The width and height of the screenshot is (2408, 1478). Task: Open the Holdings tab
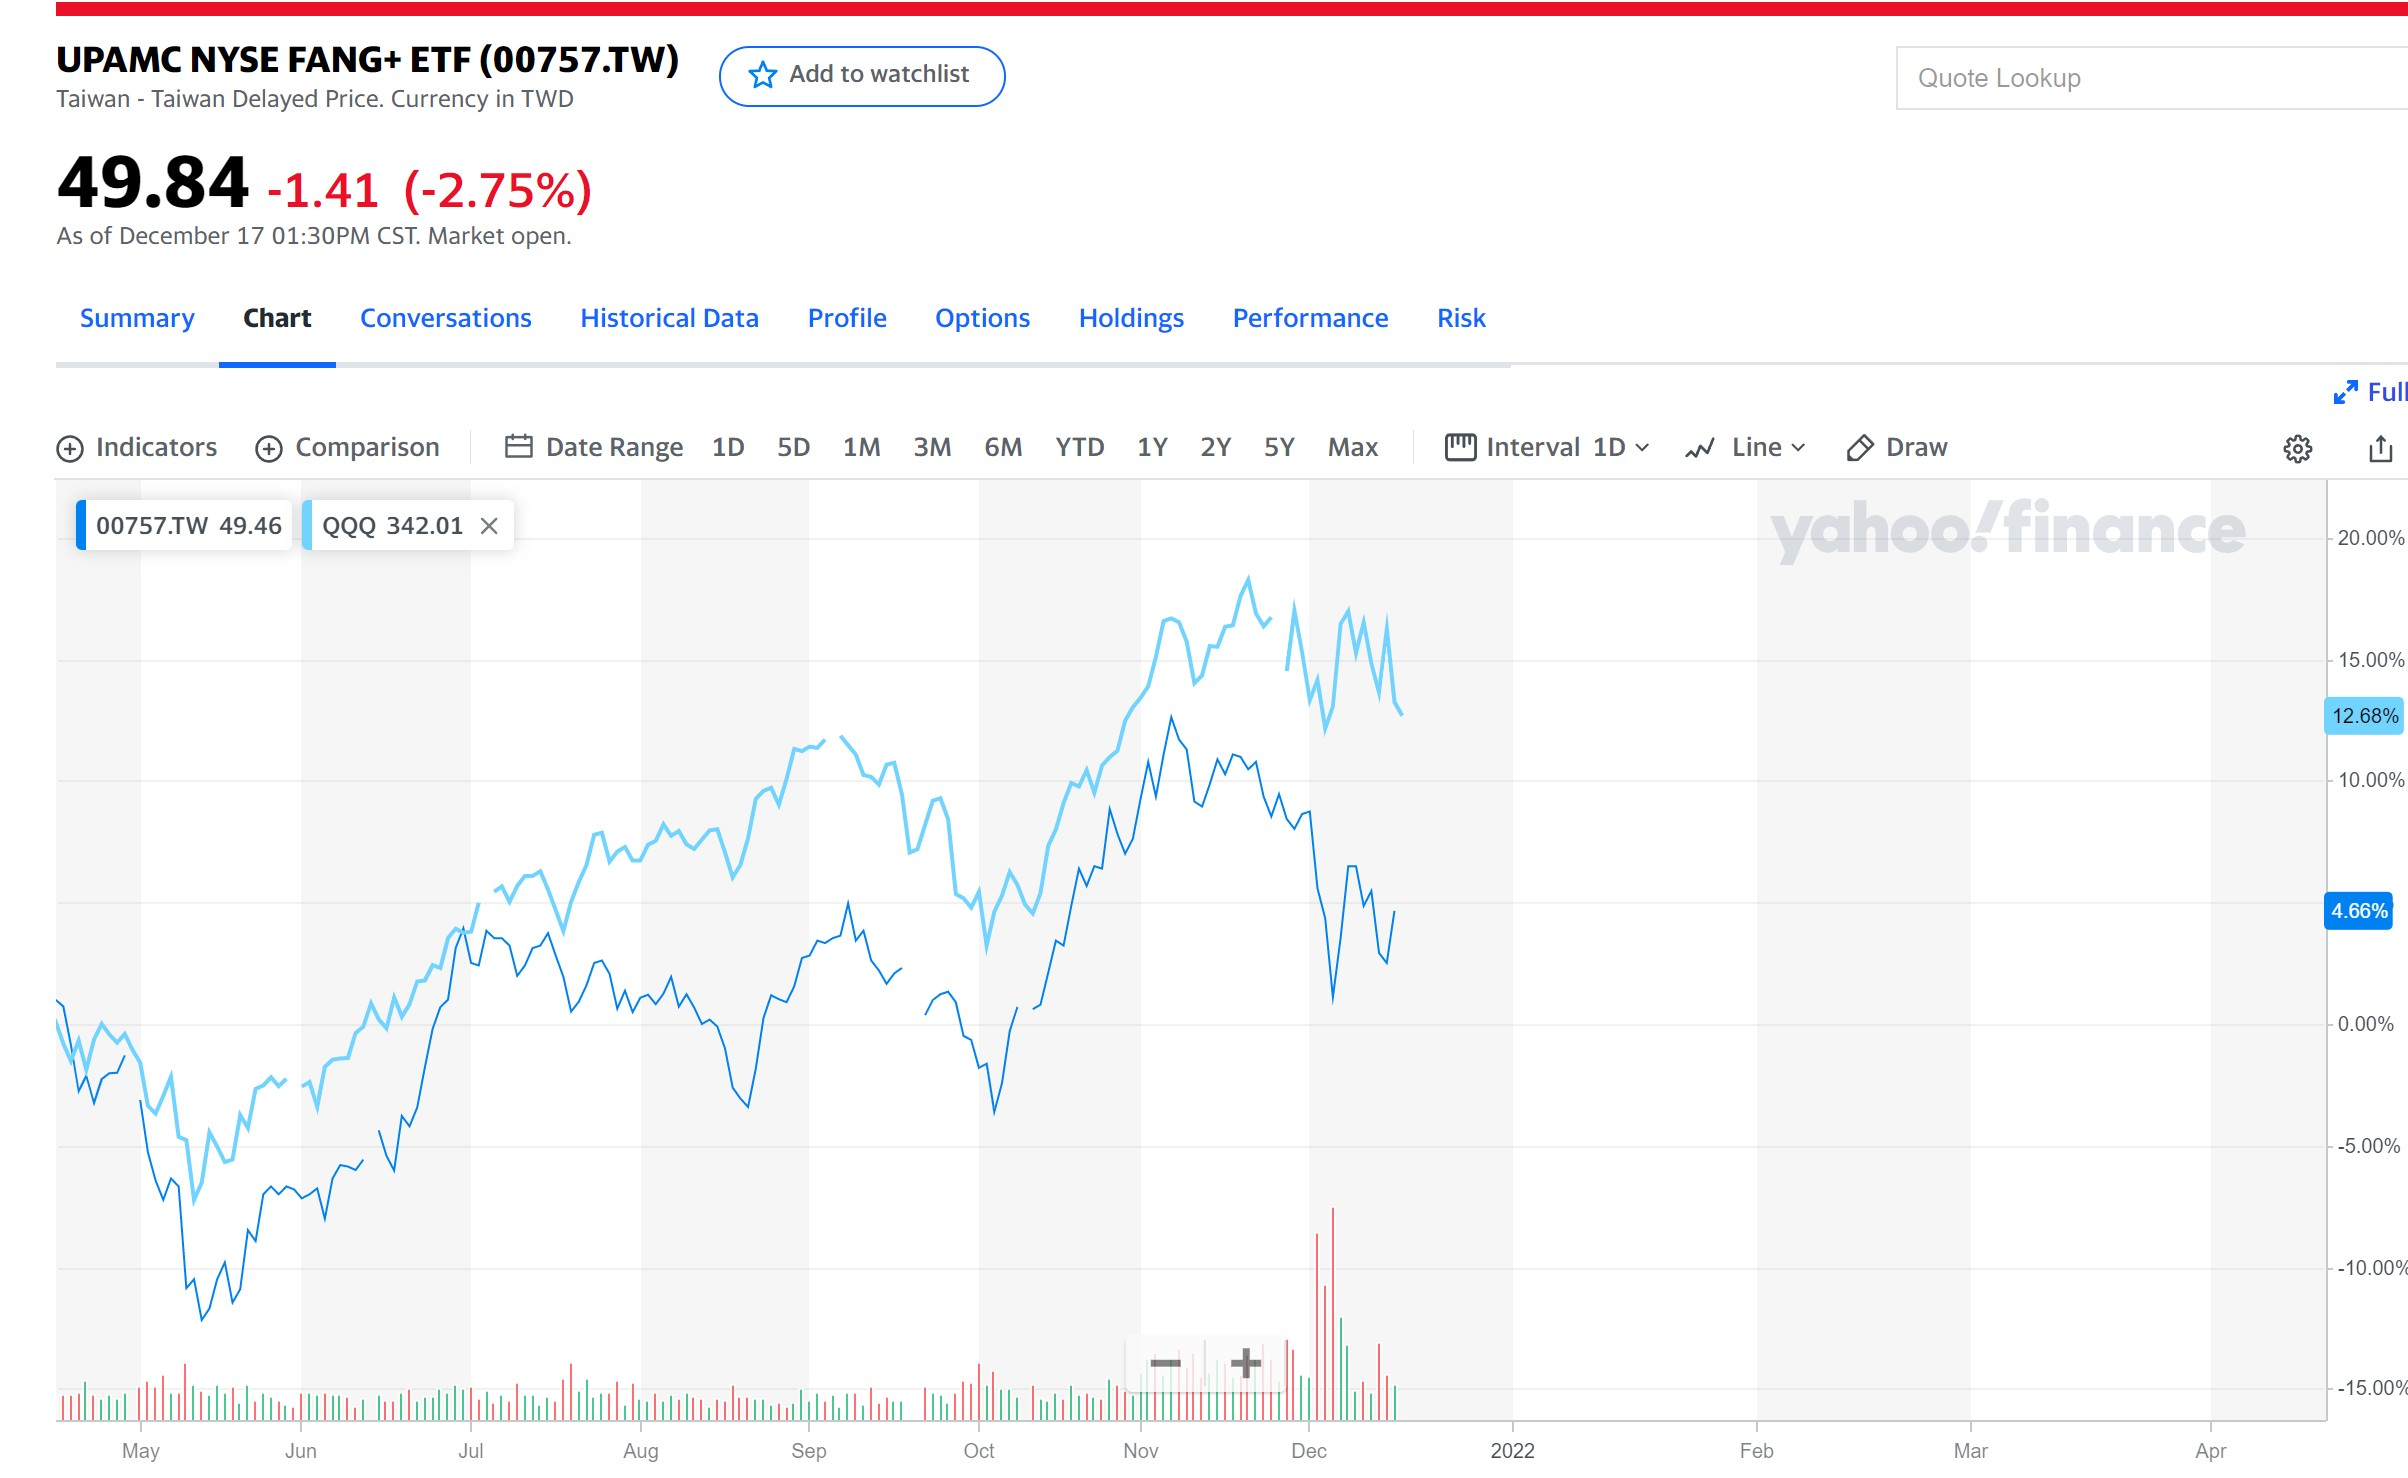[x=1130, y=318]
